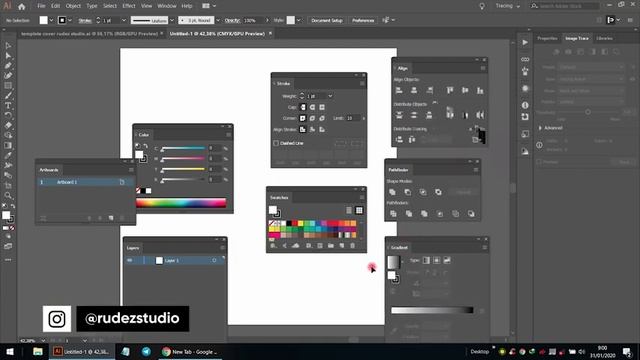Open the Object menu
Image resolution: width=640 pixels, height=360 pixels.
point(73,6)
